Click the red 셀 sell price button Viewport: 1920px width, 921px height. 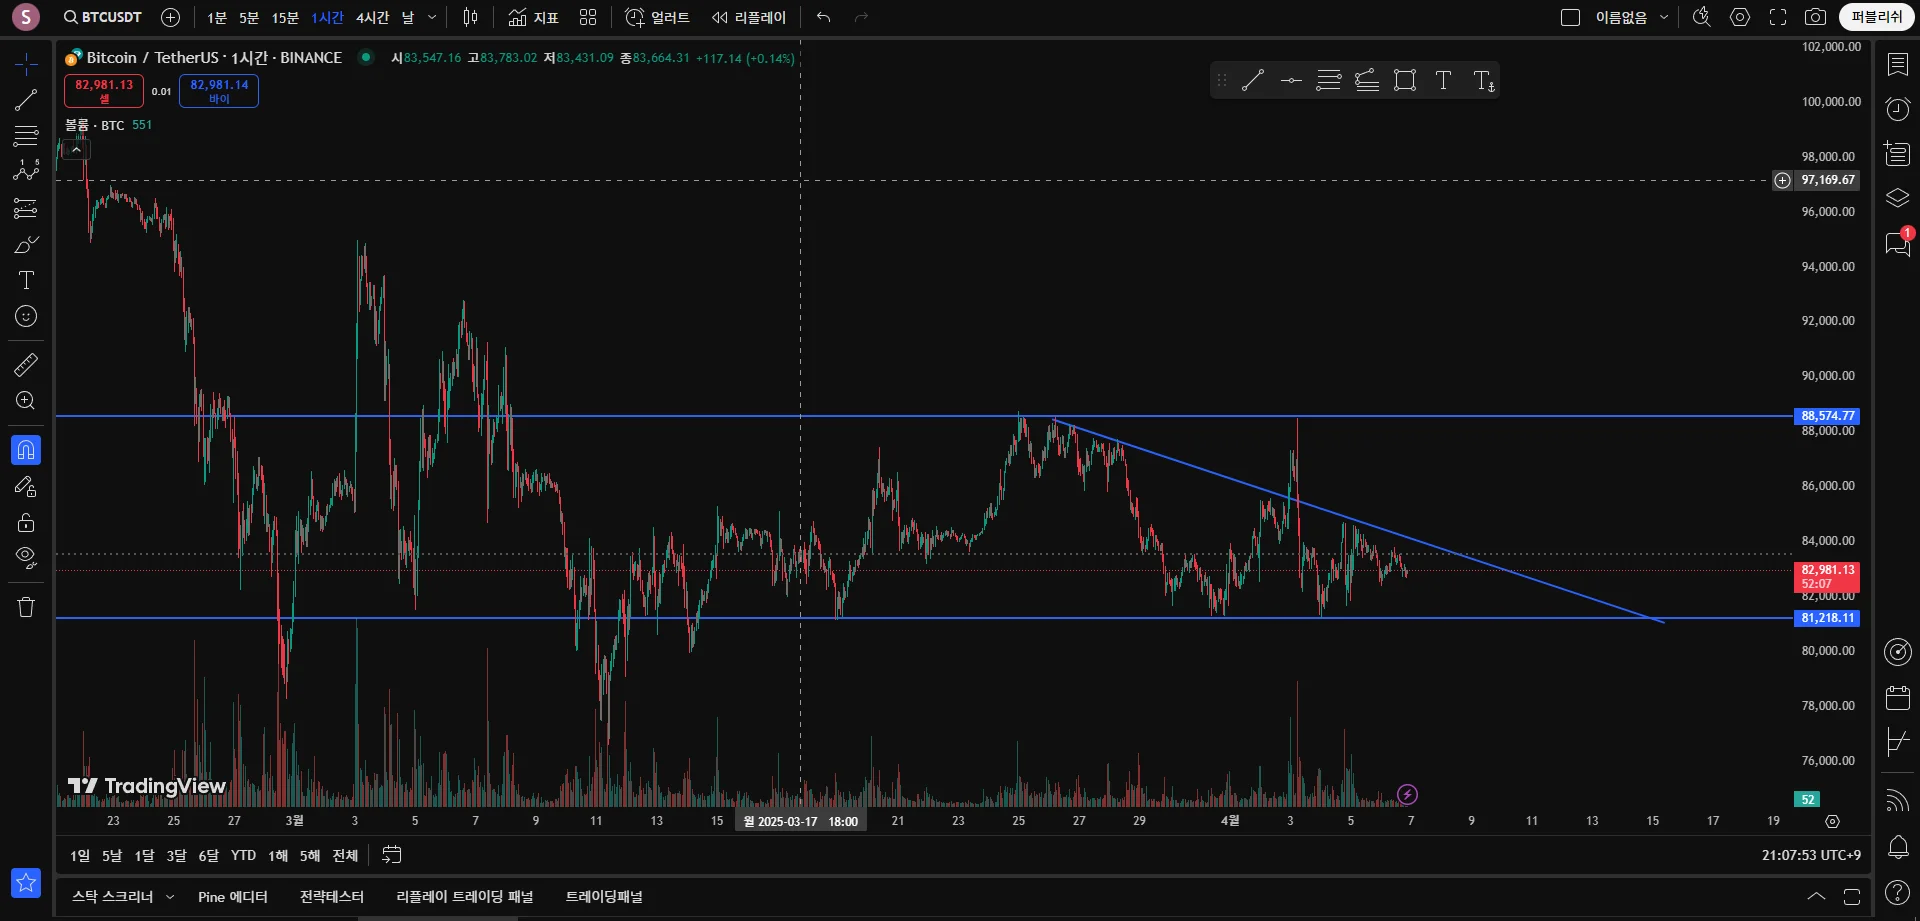click(x=104, y=91)
